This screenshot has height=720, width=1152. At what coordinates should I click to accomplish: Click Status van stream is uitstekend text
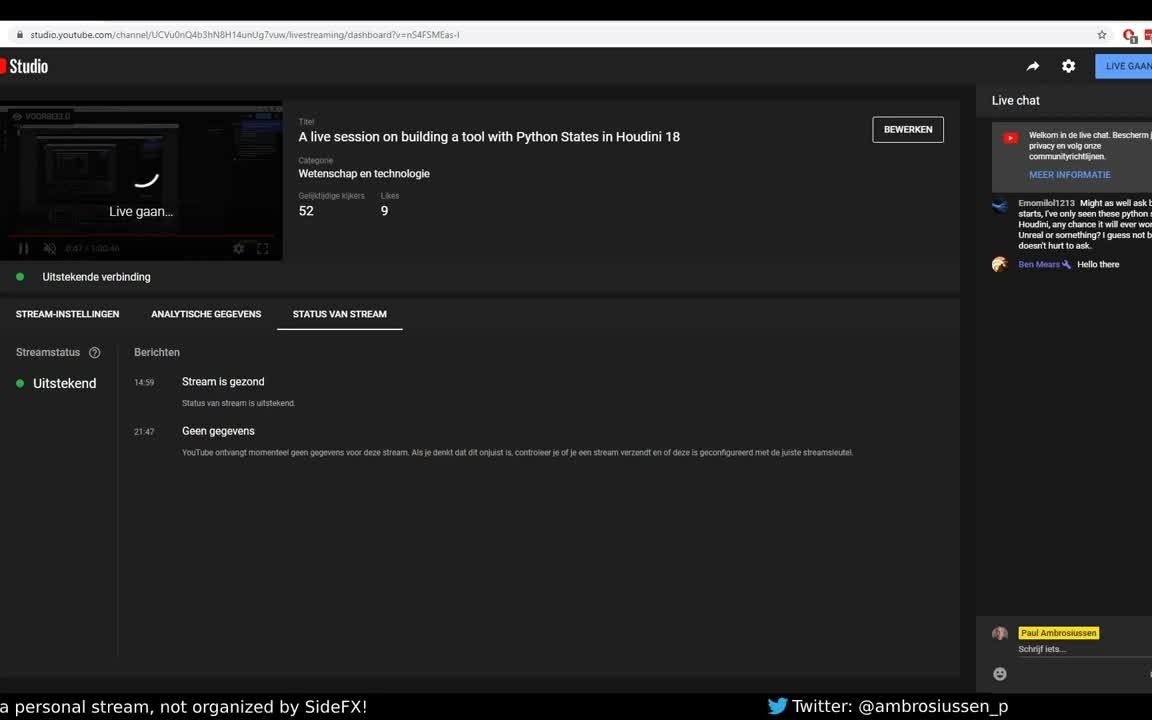point(238,403)
